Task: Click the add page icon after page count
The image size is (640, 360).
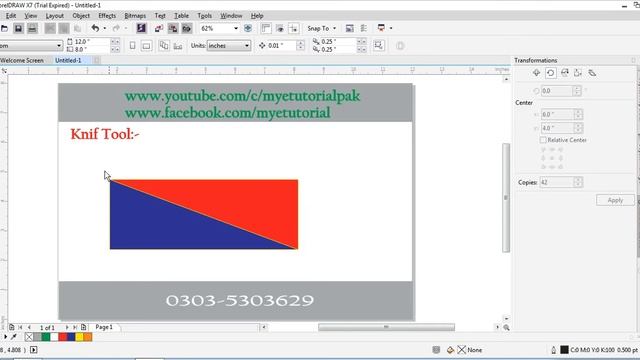Action: click(84, 327)
